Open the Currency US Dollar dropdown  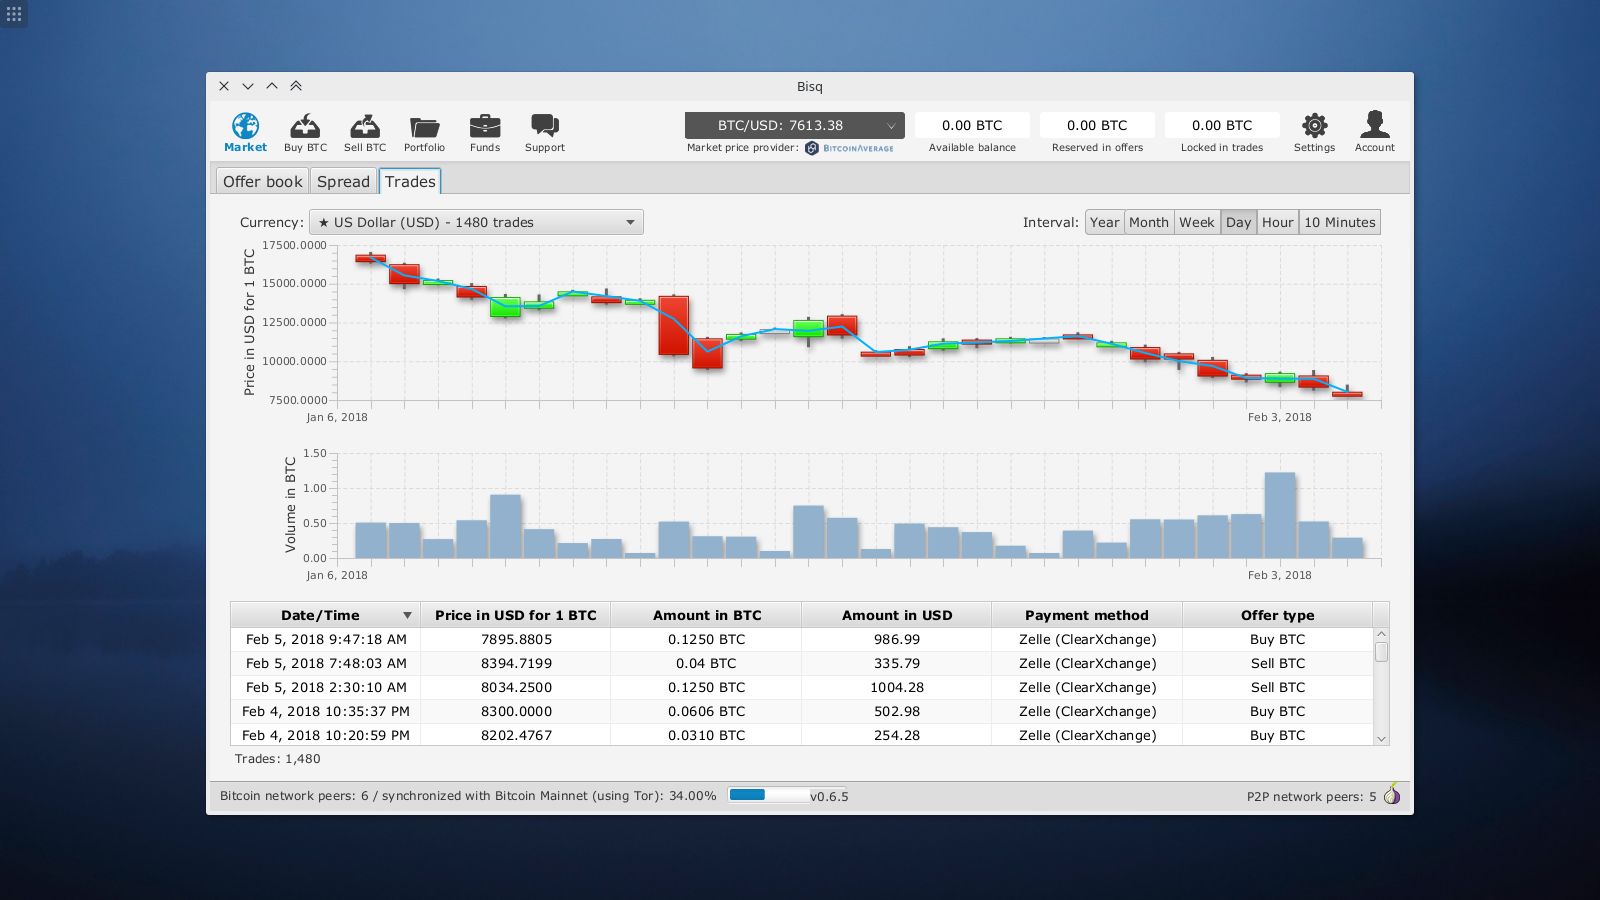[476, 222]
